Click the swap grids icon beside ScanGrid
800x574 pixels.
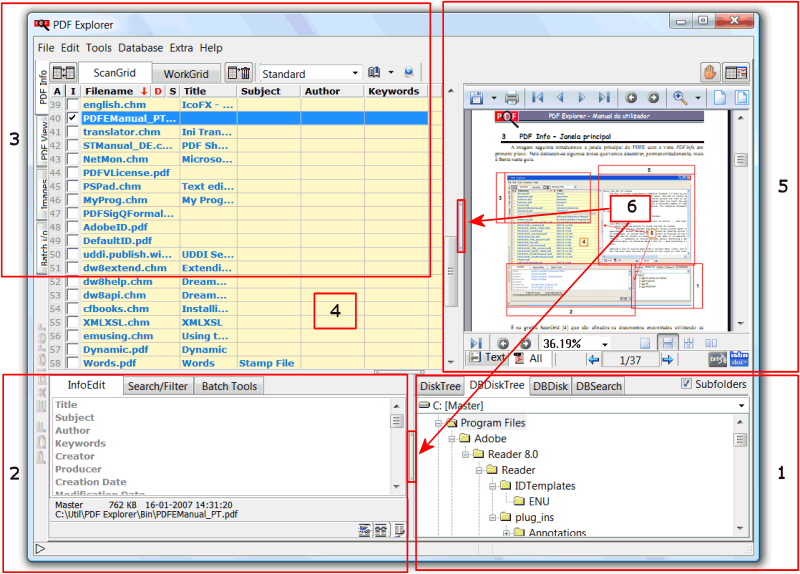64,72
